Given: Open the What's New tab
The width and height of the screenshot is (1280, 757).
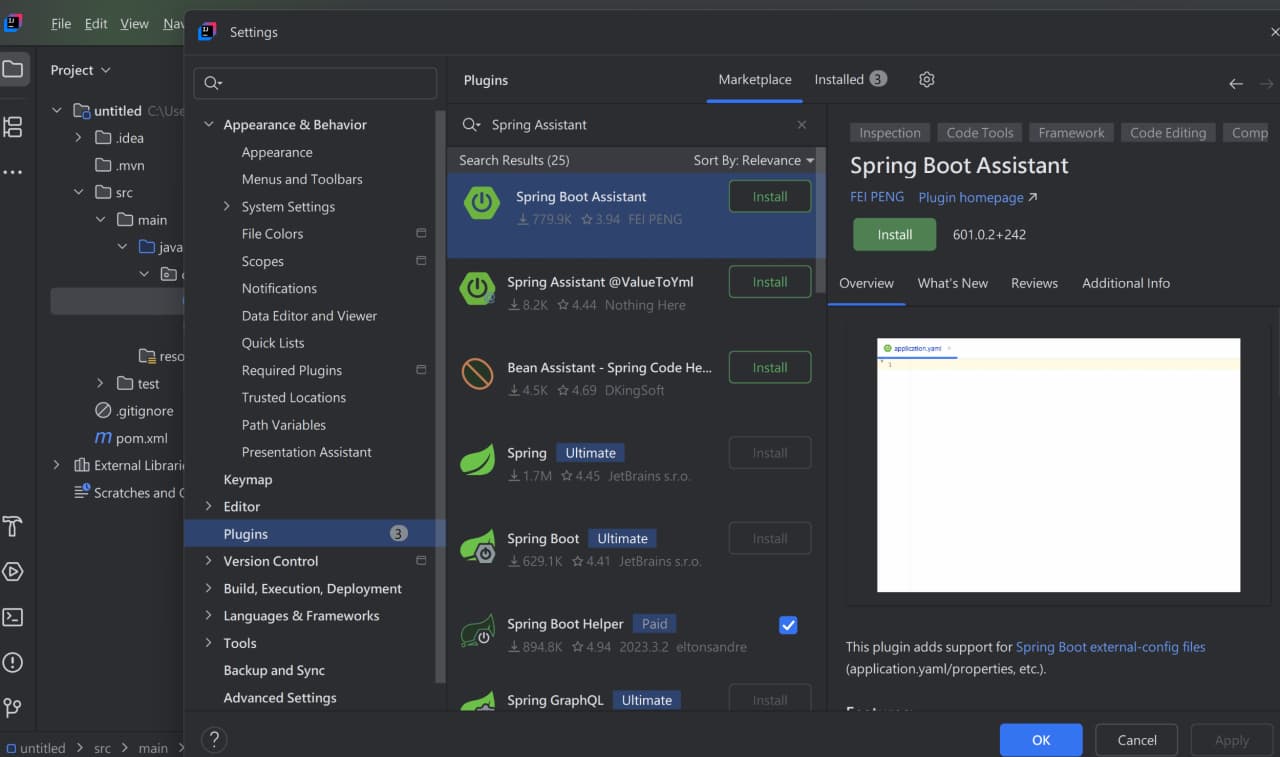Looking at the screenshot, I should (953, 283).
